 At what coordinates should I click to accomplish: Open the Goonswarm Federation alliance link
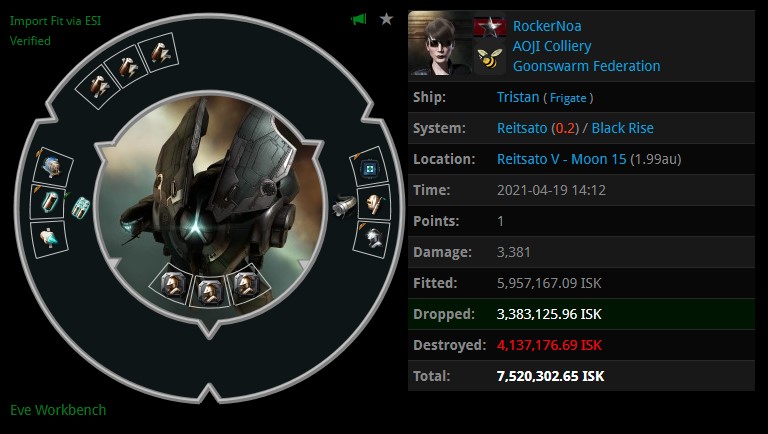click(x=586, y=66)
